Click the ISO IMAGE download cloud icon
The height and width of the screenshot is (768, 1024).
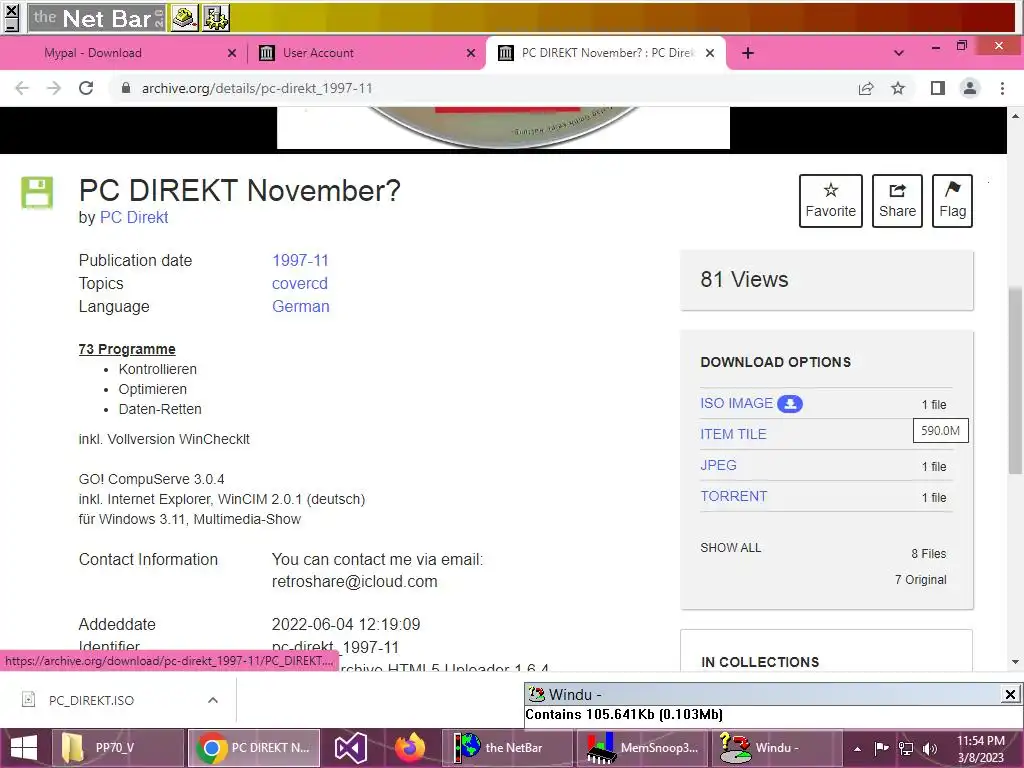coord(790,404)
